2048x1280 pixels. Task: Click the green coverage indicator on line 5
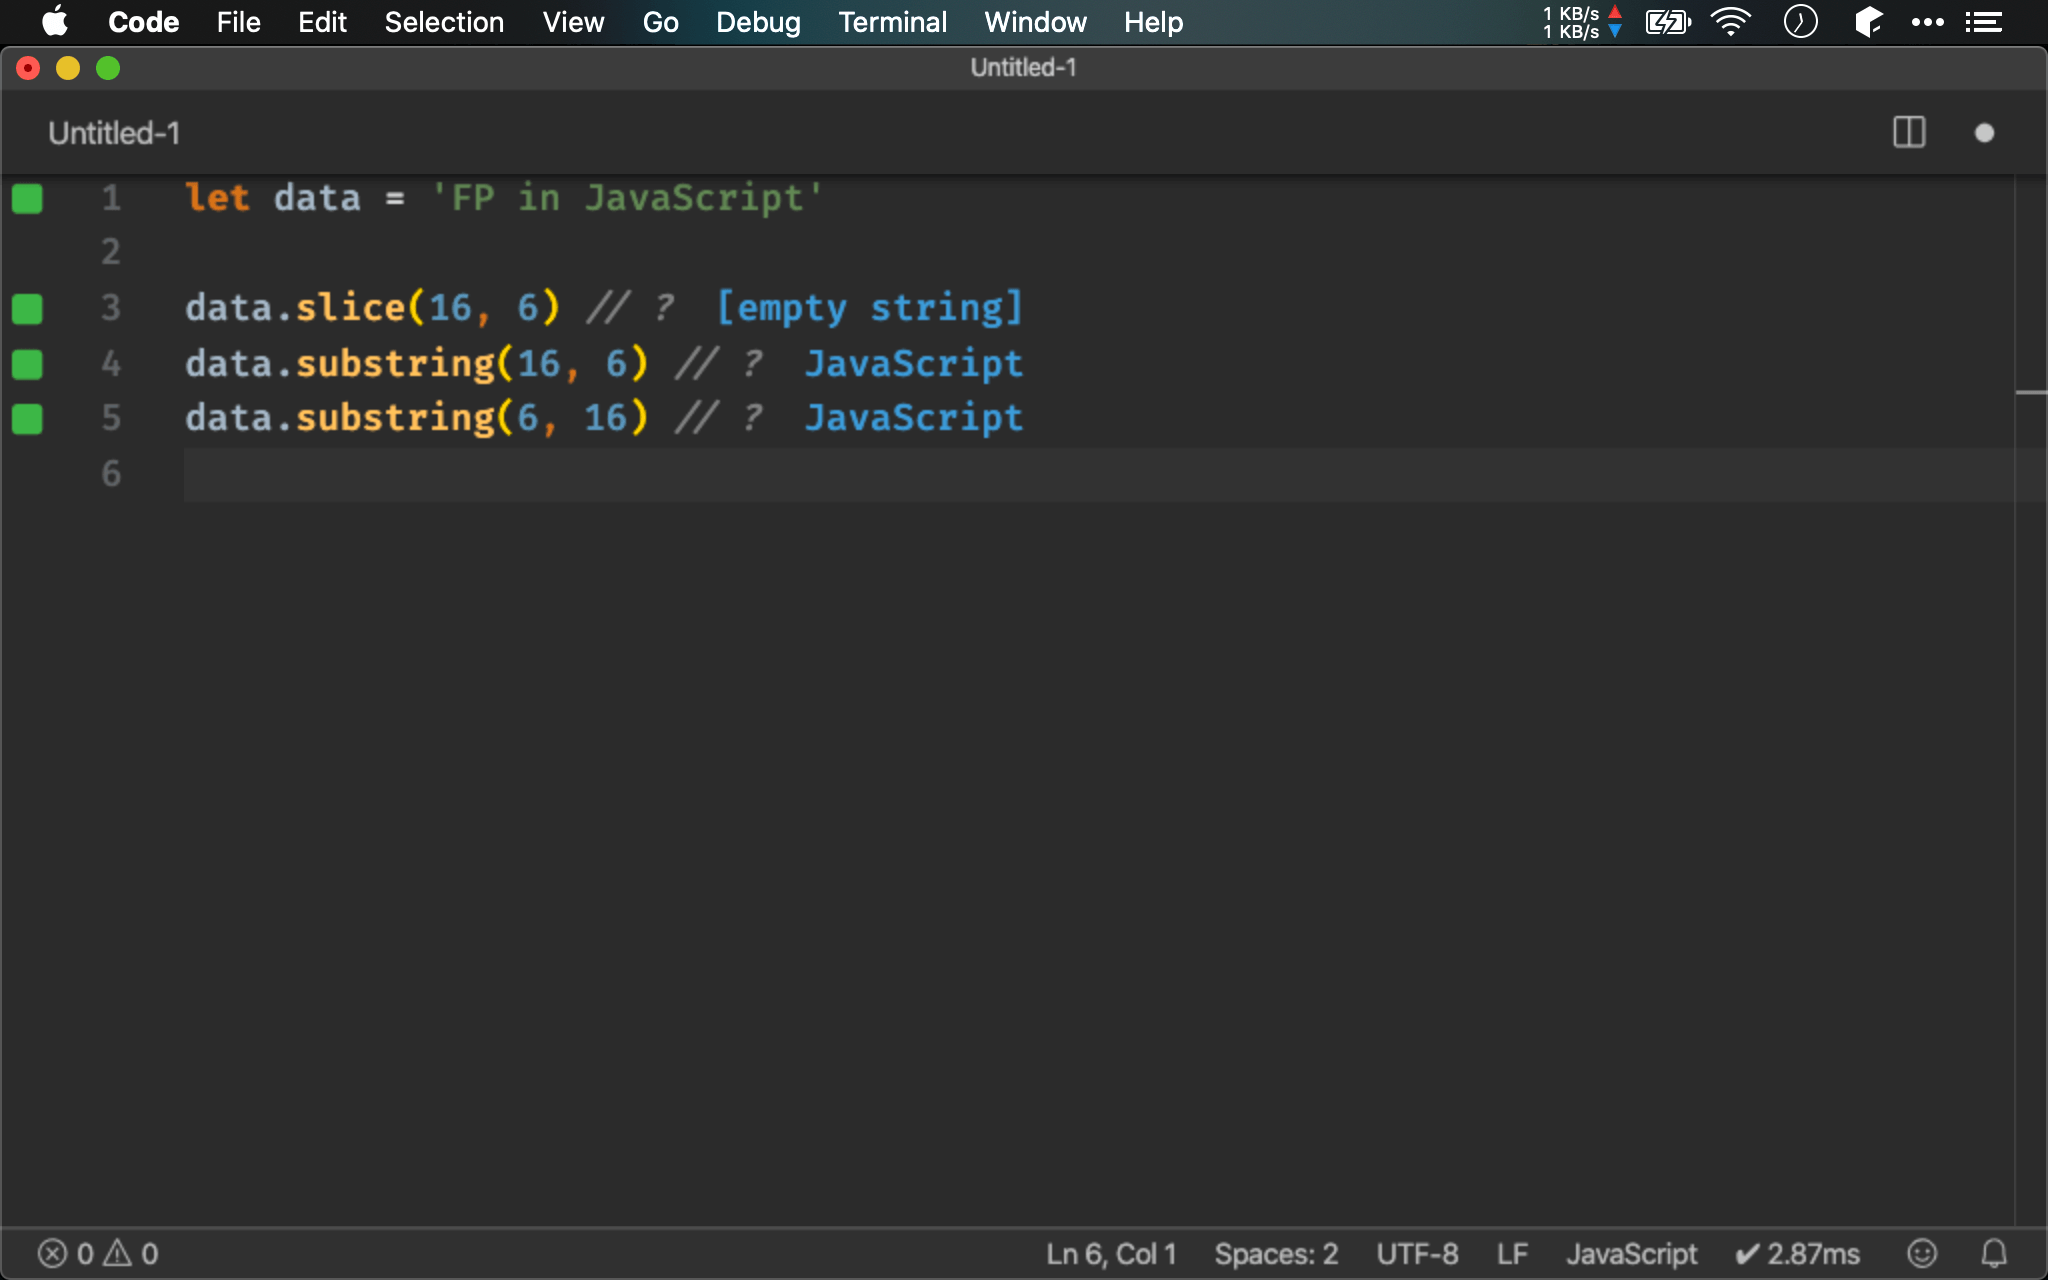(x=27, y=419)
